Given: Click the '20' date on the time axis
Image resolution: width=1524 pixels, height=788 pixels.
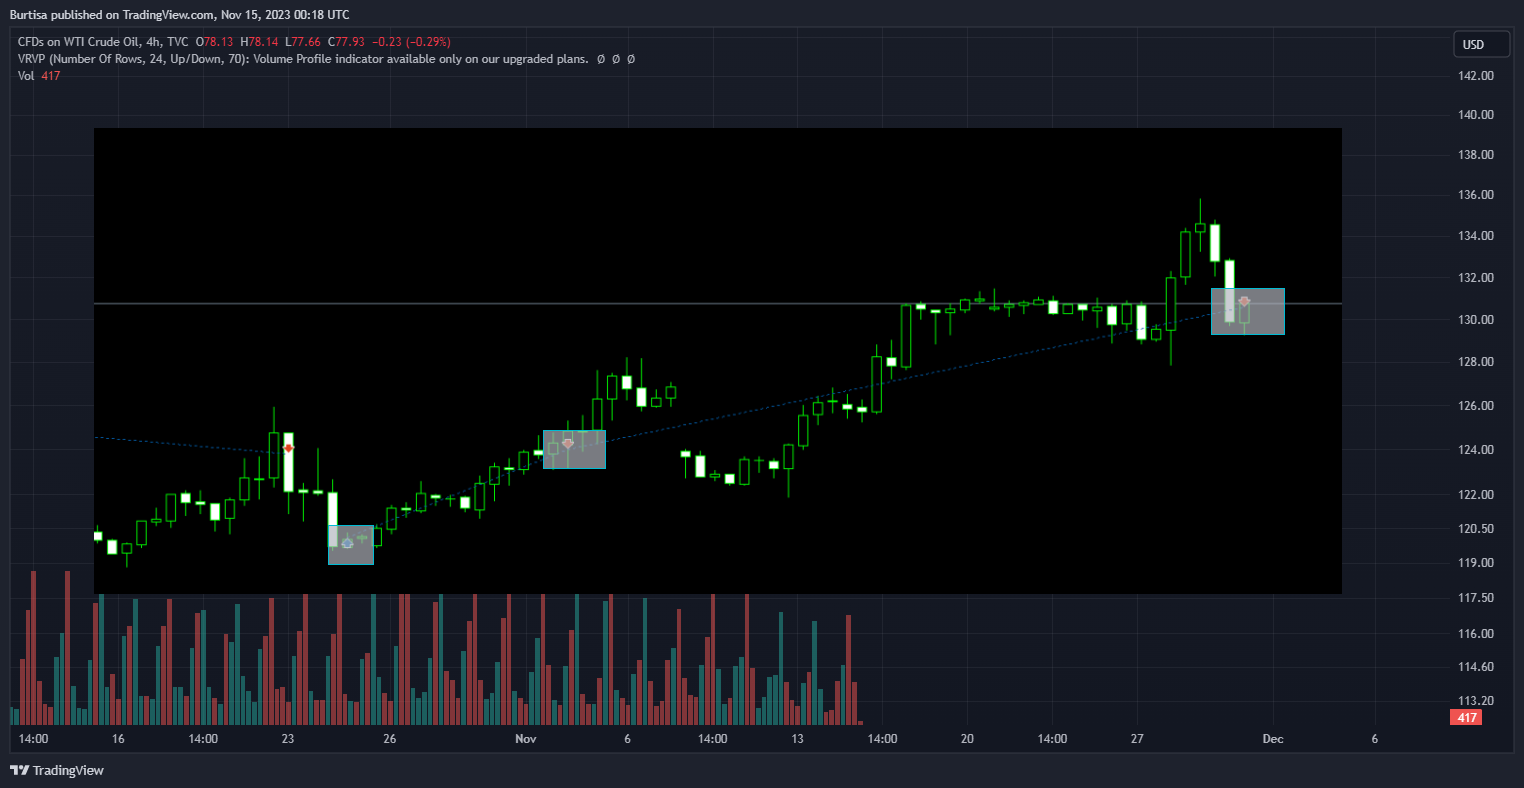Looking at the screenshot, I should [967, 739].
